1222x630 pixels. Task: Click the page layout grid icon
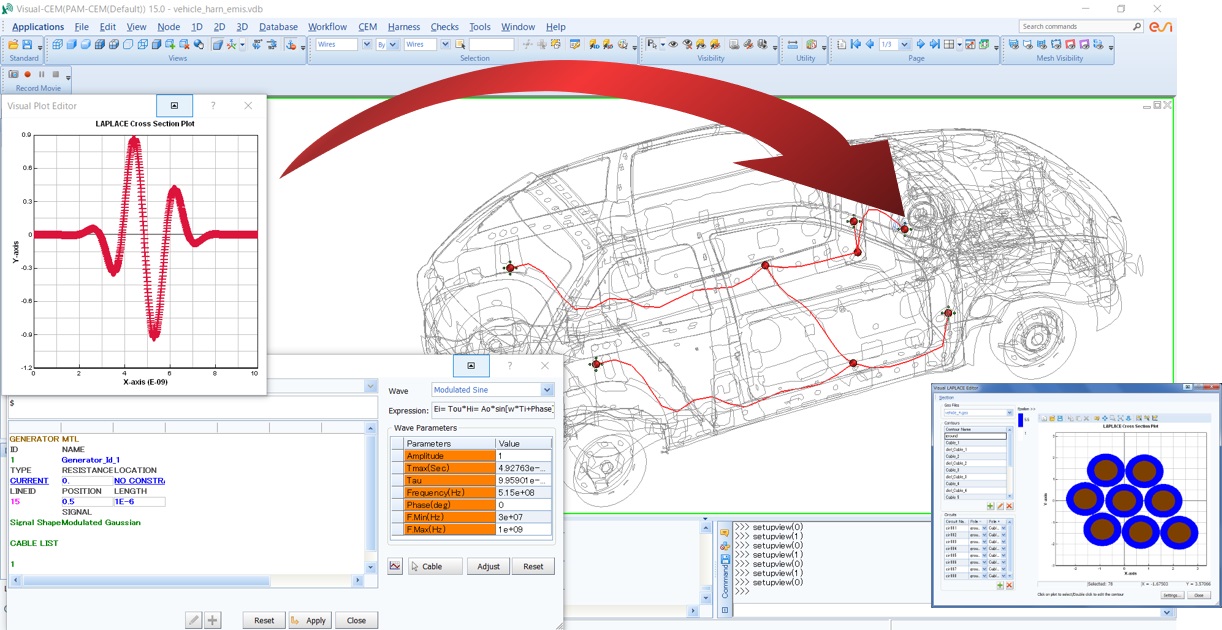[x=949, y=44]
